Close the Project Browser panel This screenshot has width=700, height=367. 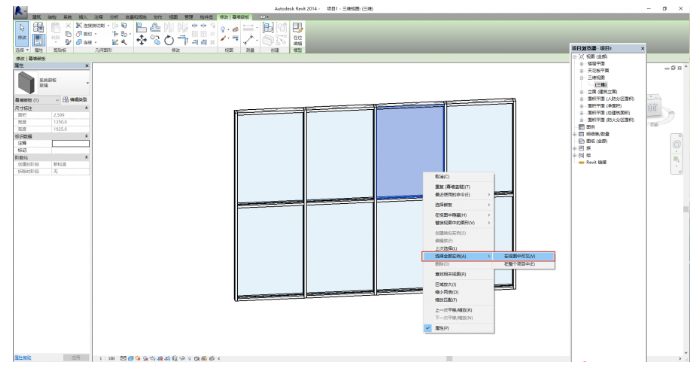click(x=642, y=48)
